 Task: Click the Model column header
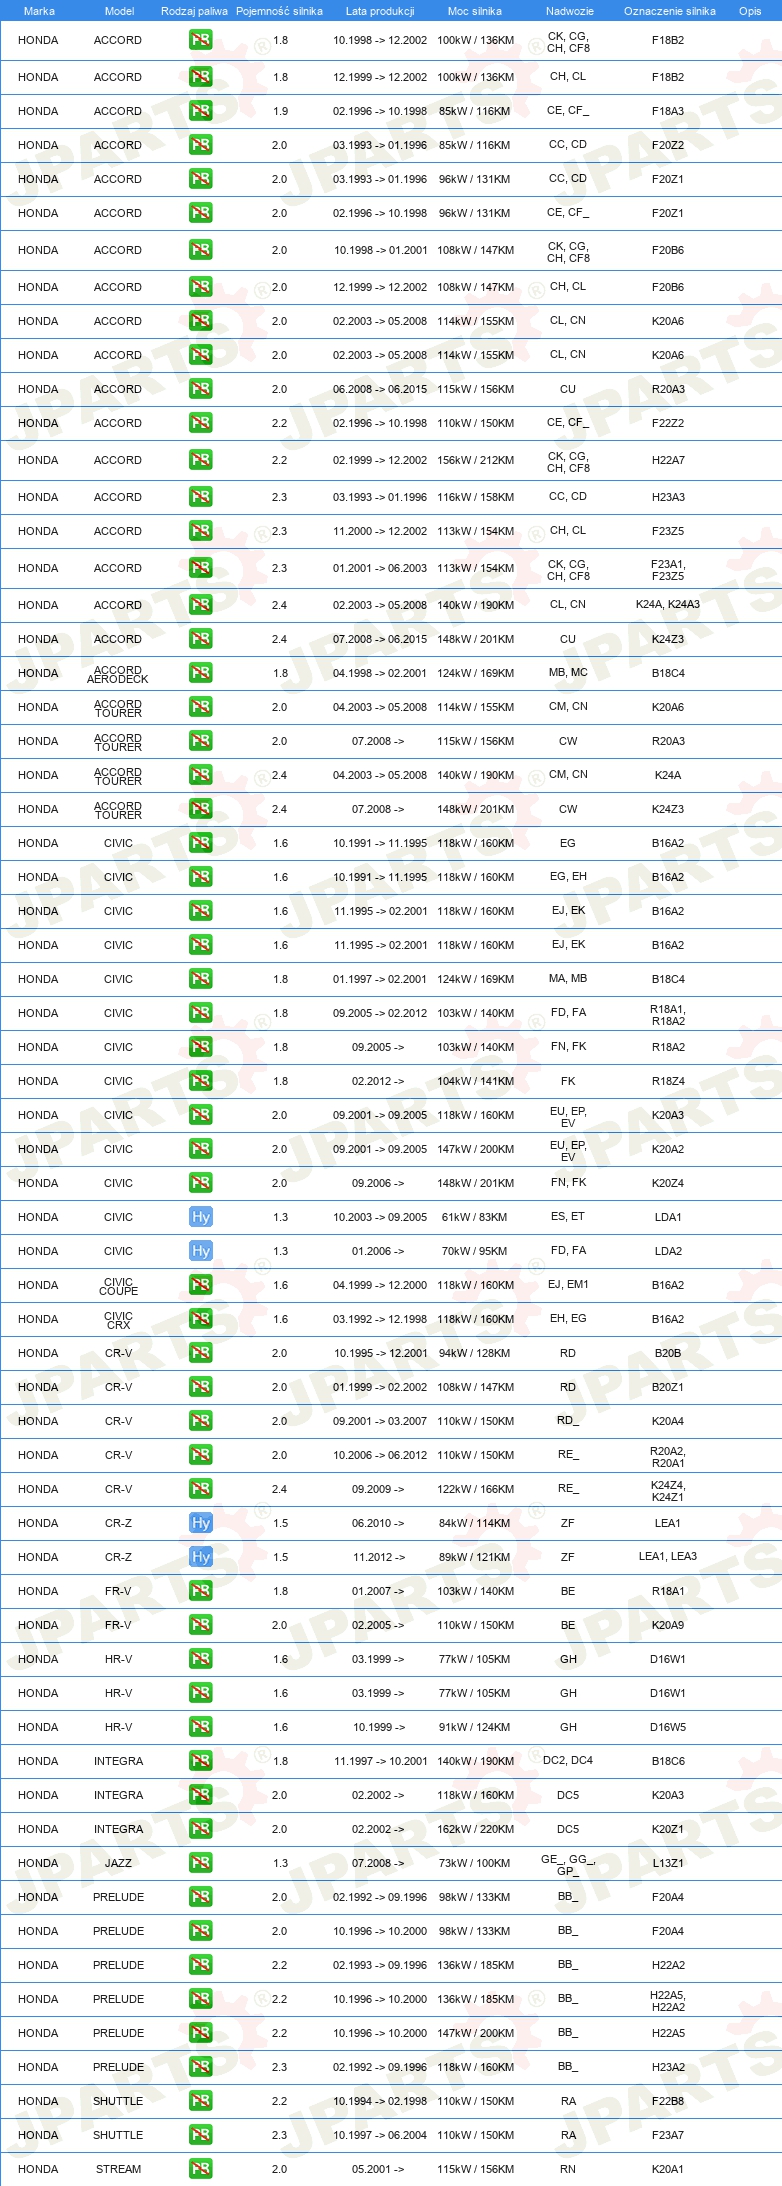[119, 11]
